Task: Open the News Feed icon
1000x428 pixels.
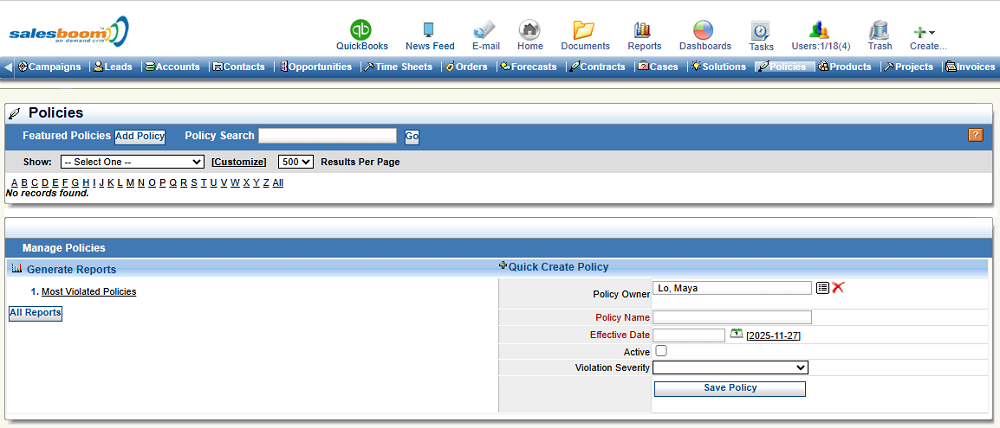Action: pyautogui.click(x=429, y=29)
